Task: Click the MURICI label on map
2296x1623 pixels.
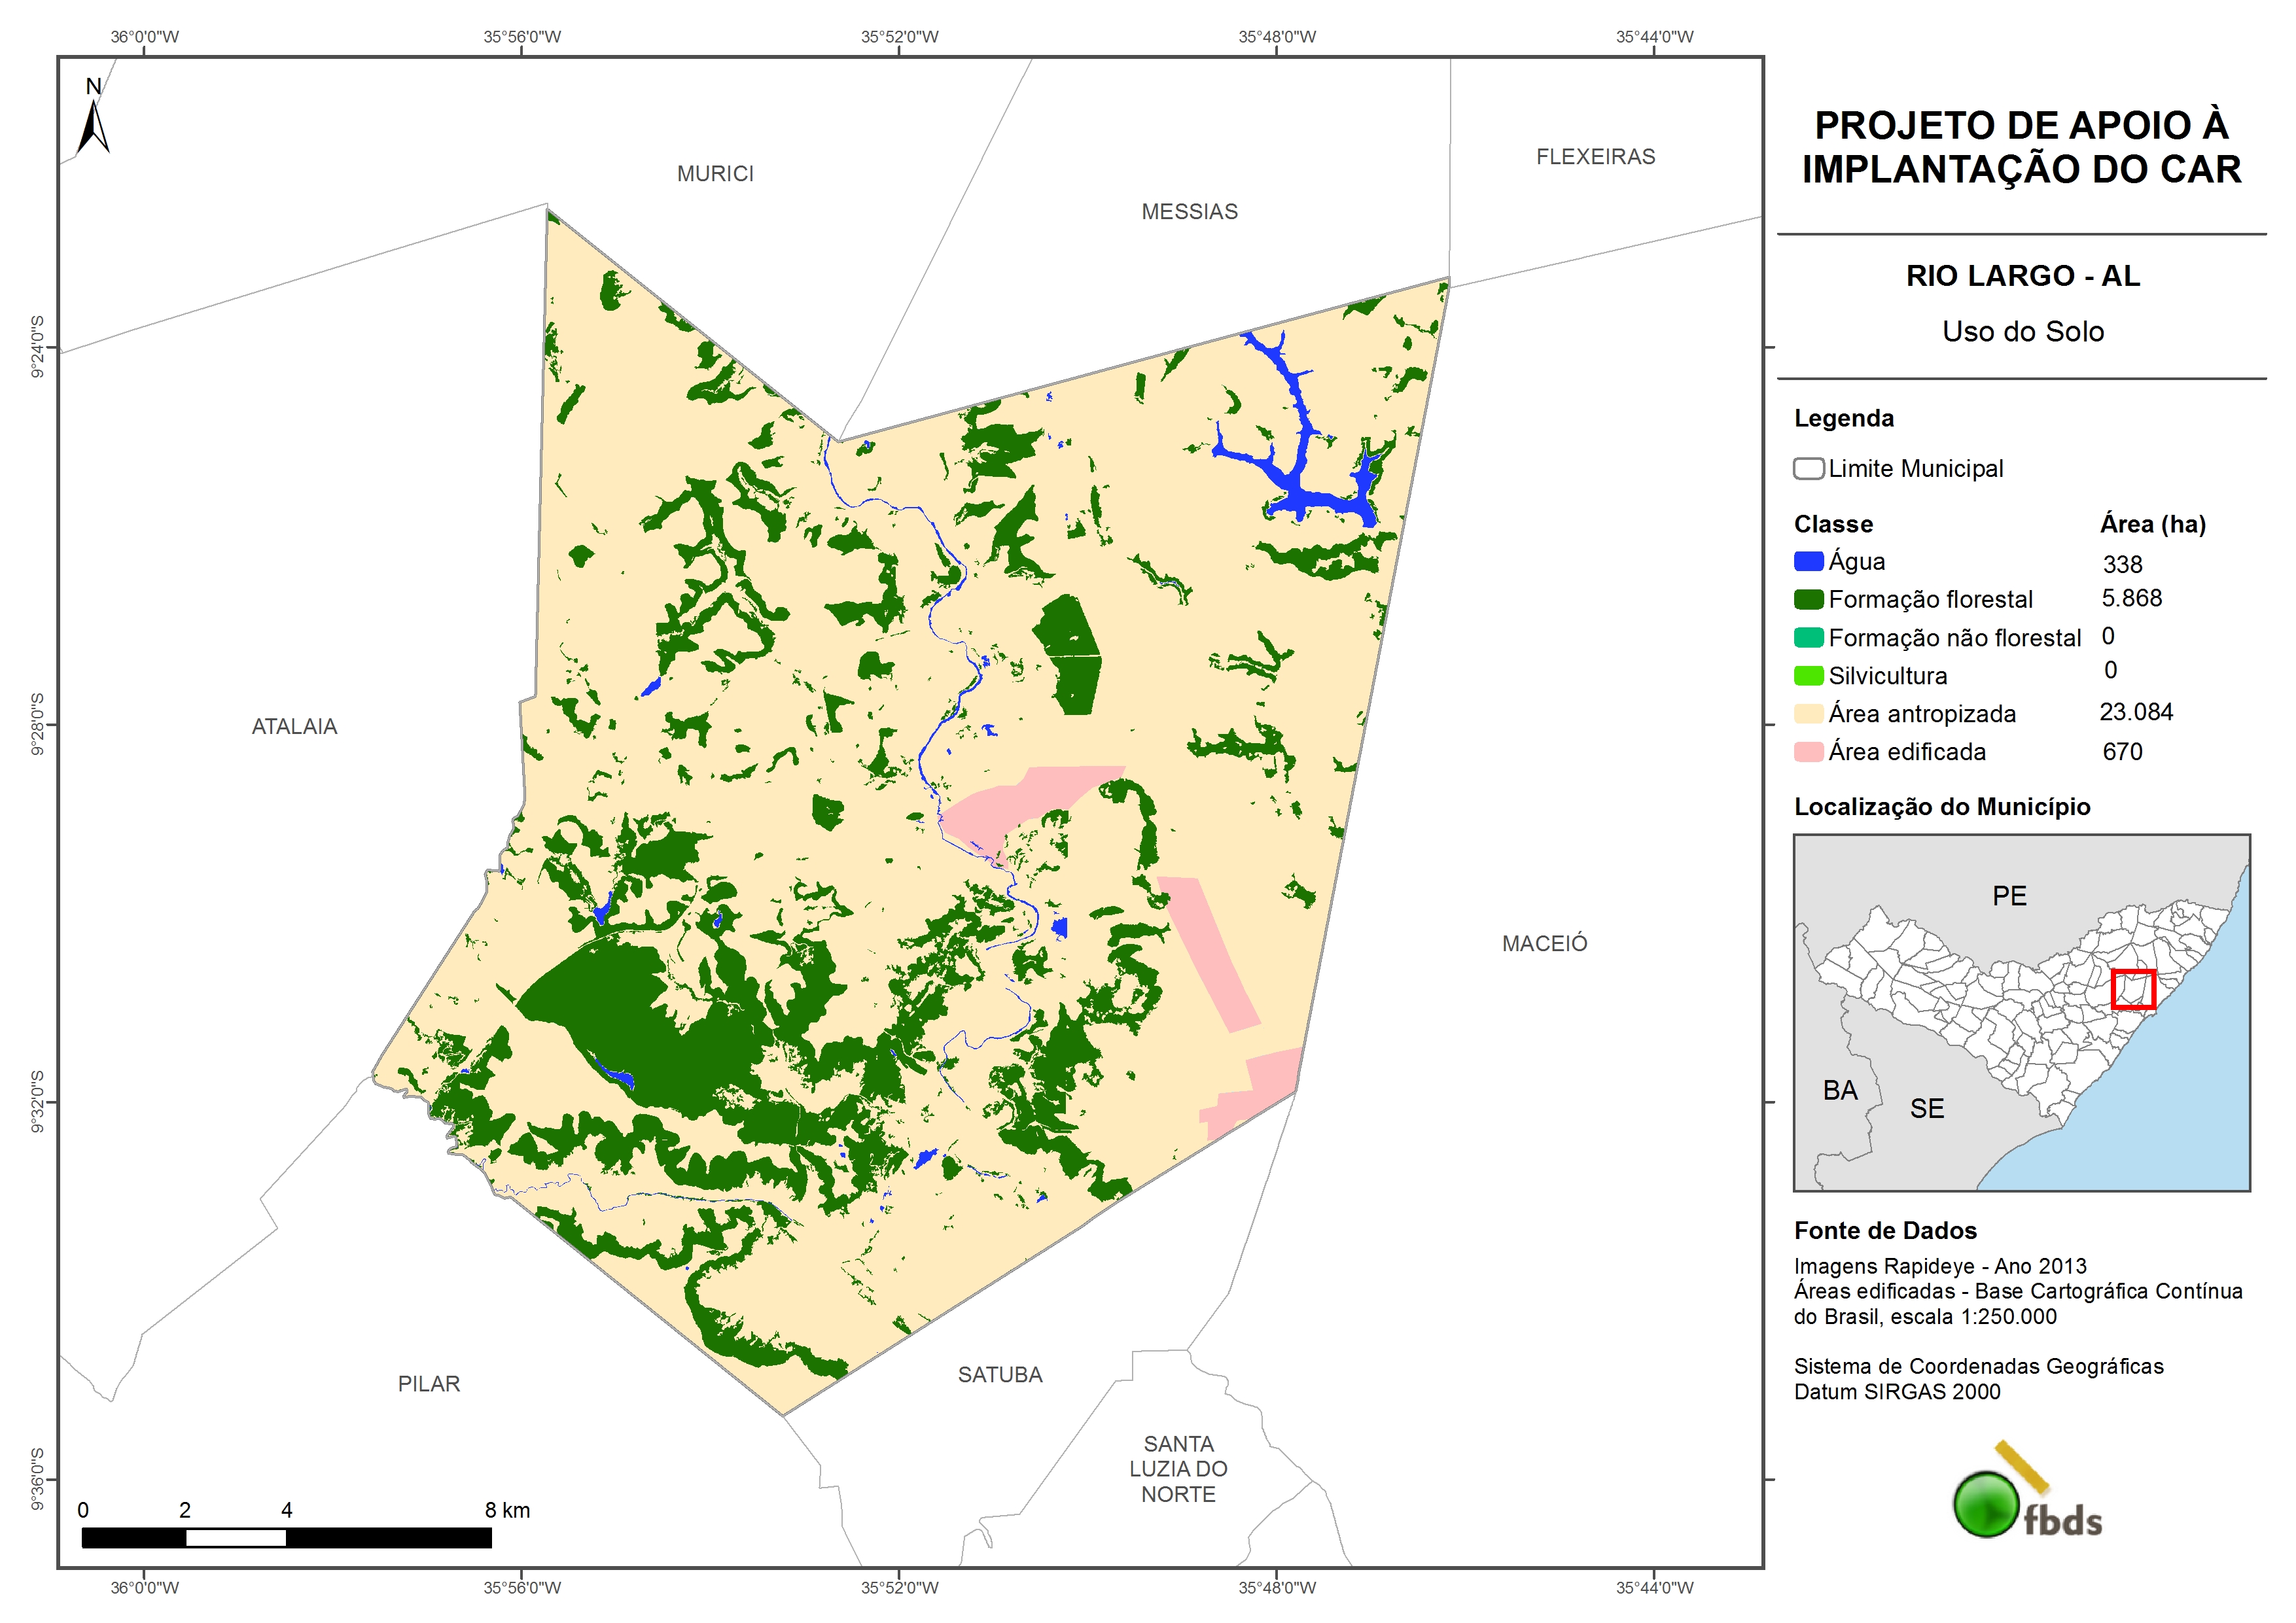Action: (x=715, y=174)
